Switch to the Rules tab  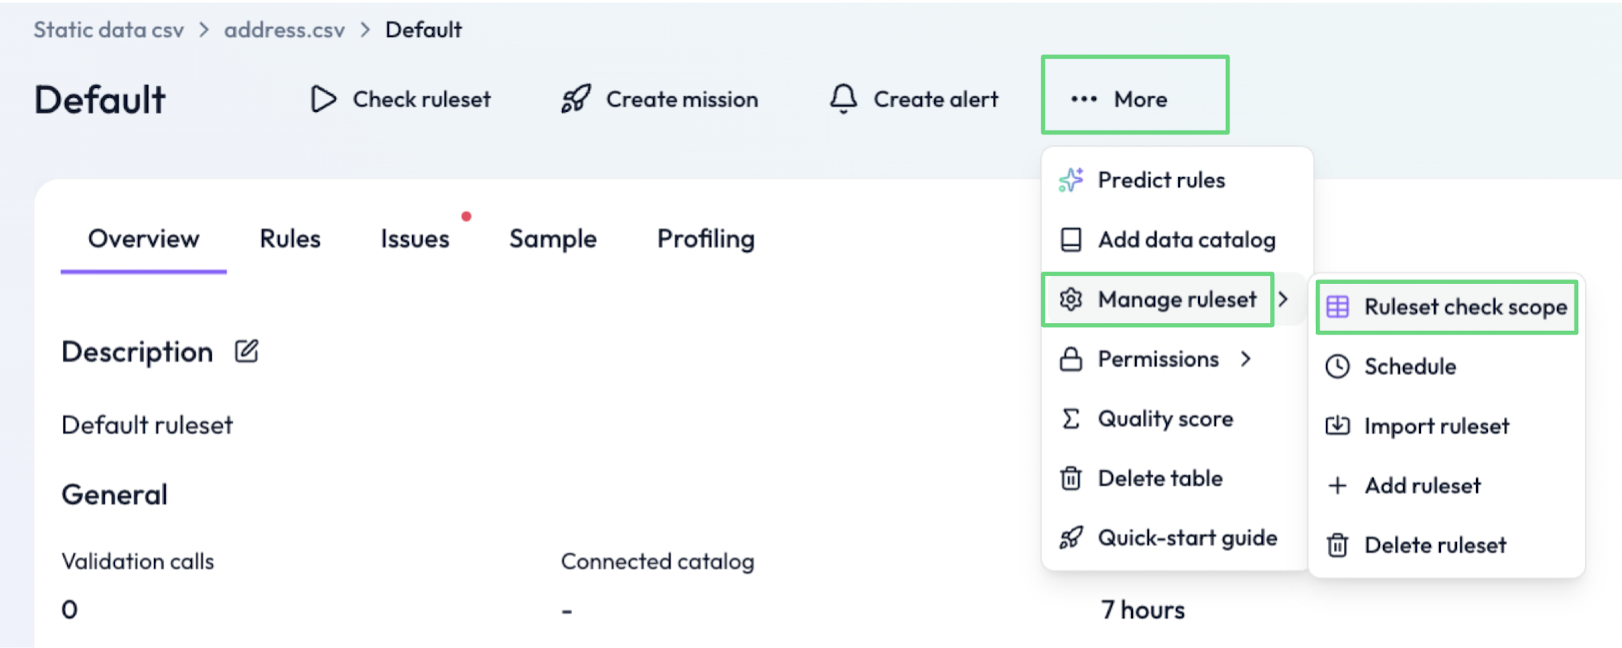290,239
